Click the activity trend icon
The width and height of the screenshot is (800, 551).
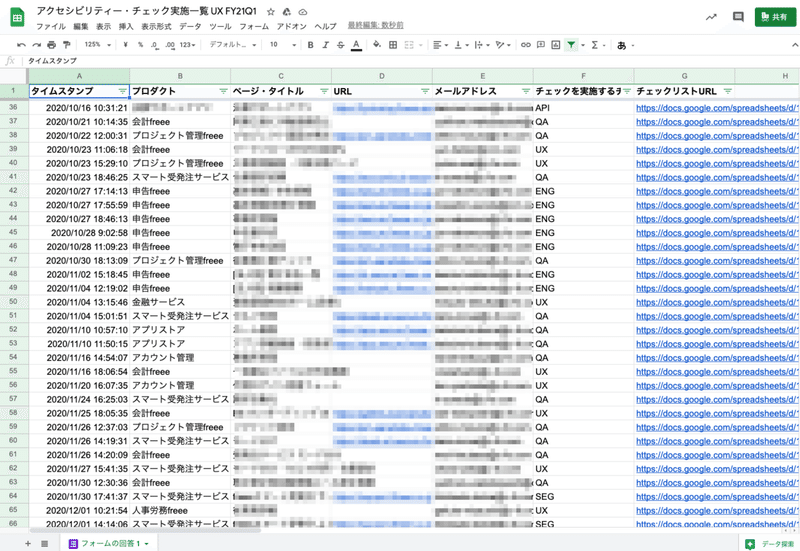pyautogui.click(x=711, y=17)
